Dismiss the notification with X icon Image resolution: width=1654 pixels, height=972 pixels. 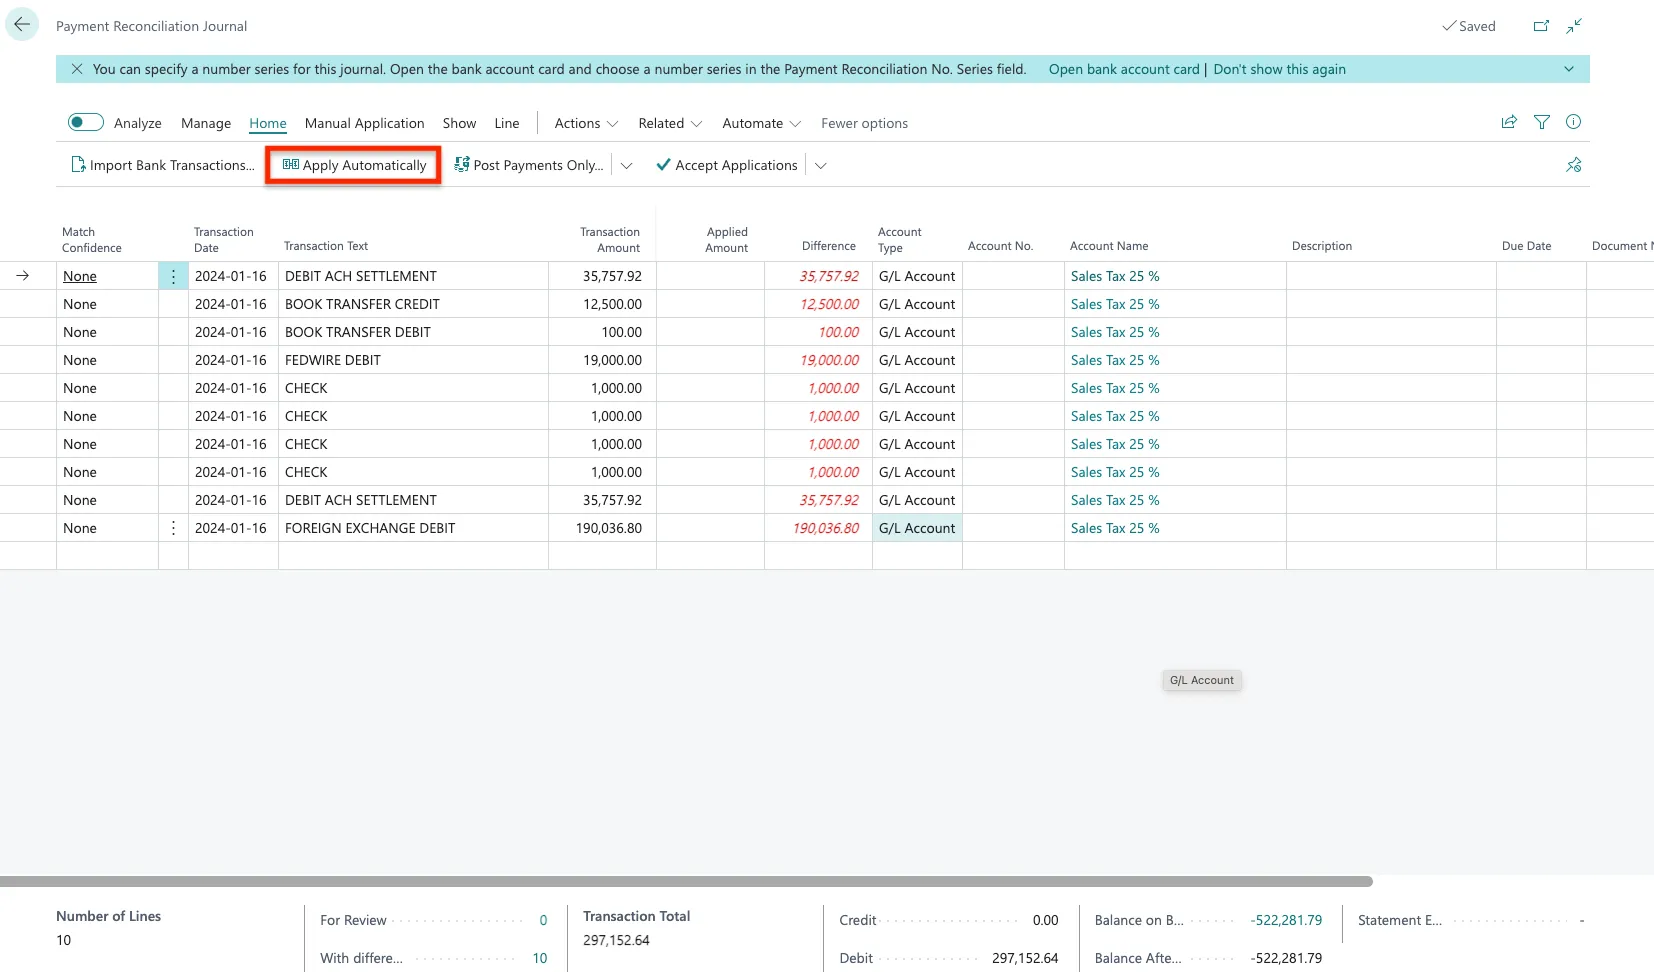[76, 69]
